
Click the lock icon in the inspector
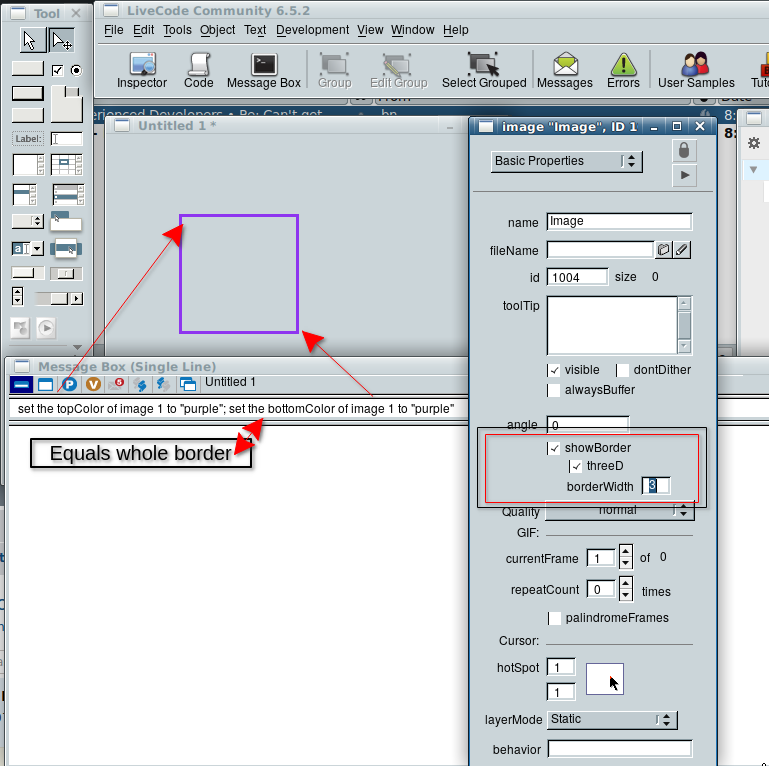click(684, 150)
